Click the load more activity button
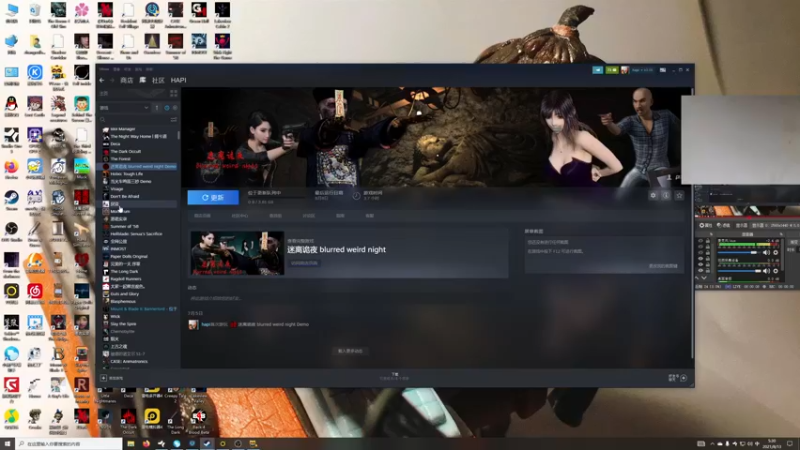 350,351
